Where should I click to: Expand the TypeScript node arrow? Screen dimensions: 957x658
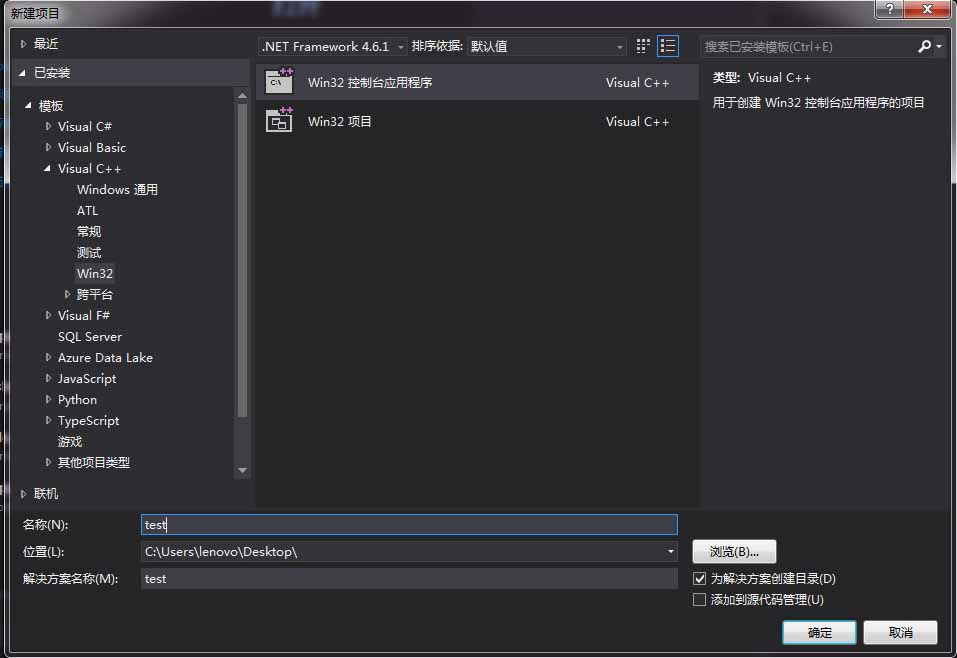pyautogui.click(x=48, y=420)
